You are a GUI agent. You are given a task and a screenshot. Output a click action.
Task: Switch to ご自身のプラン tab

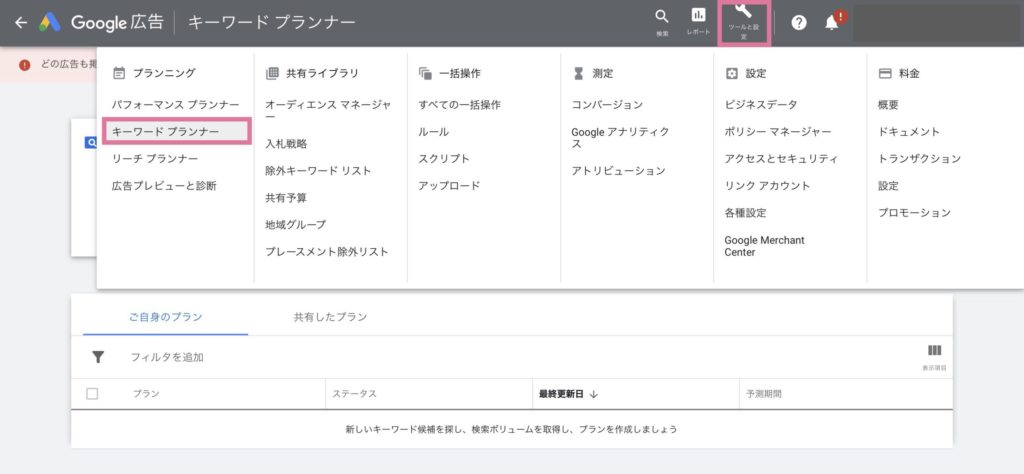pyautogui.click(x=166, y=317)
